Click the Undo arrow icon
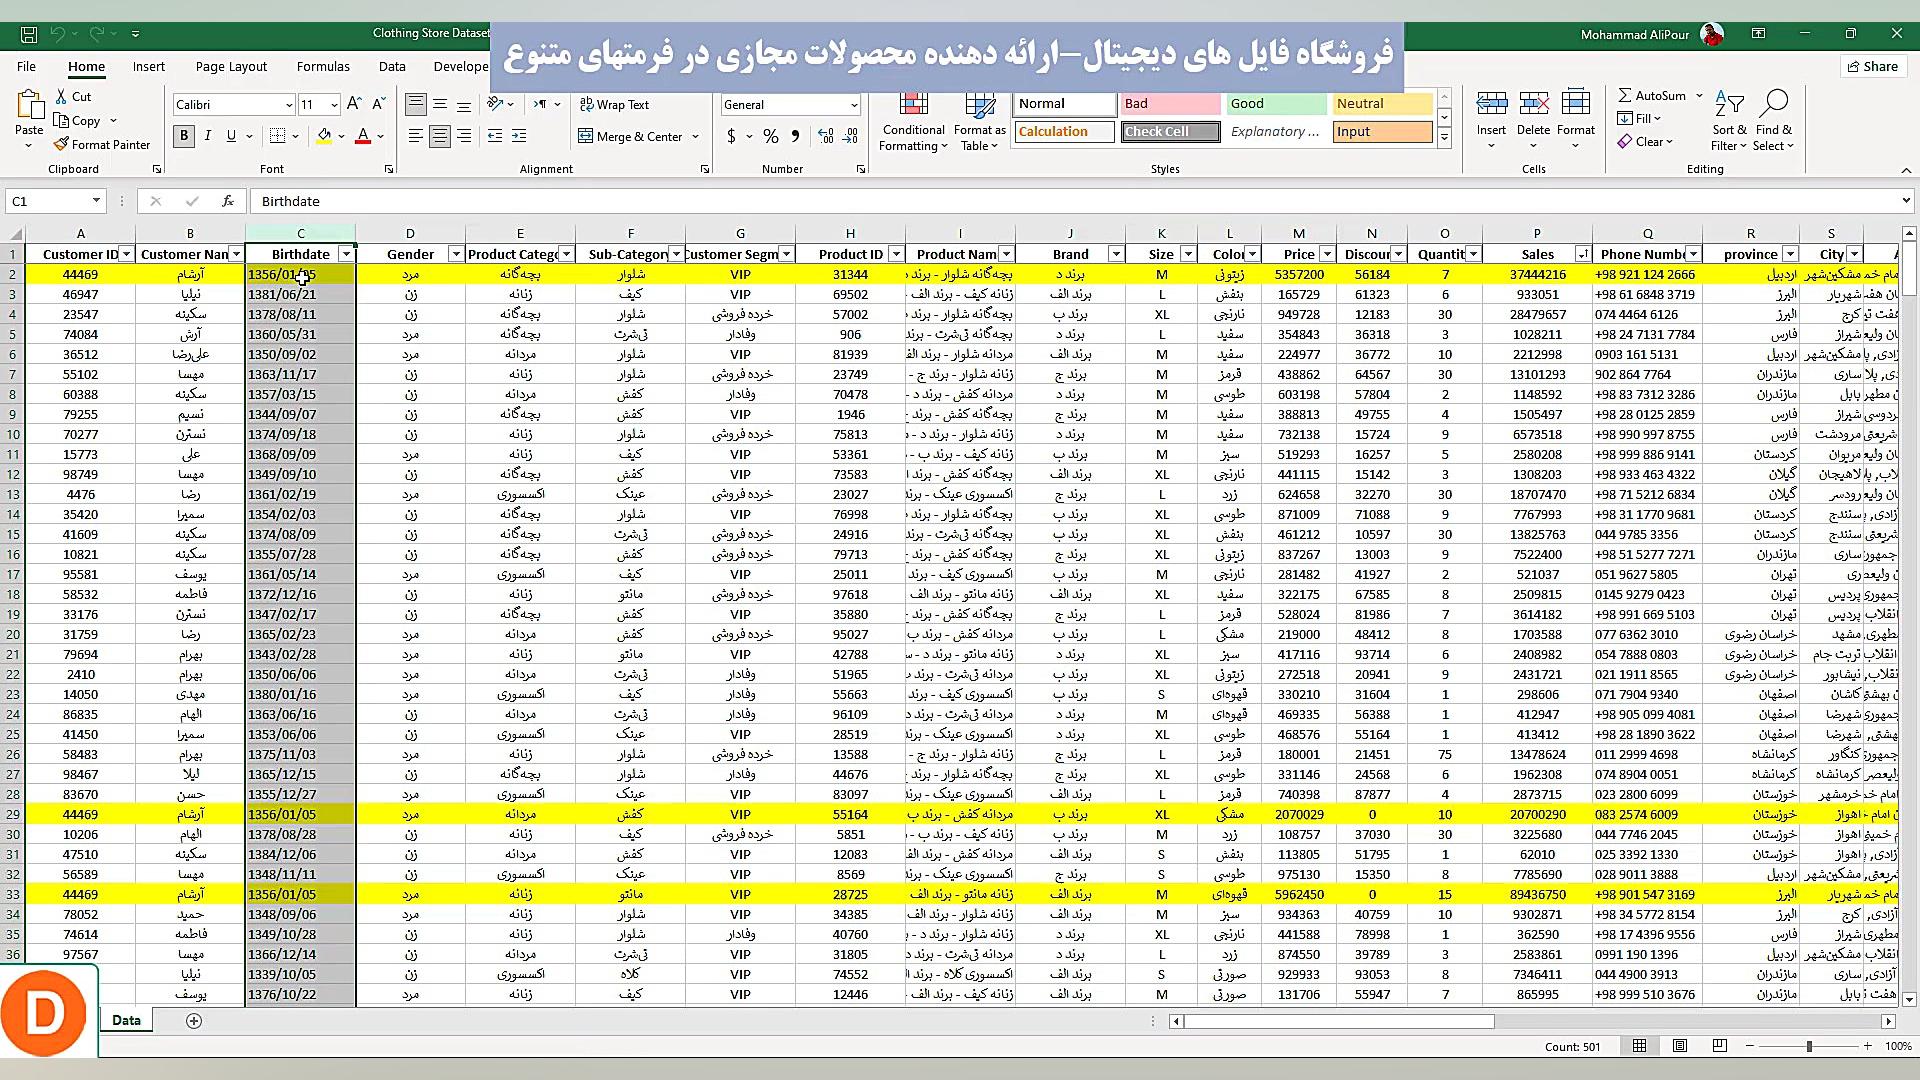 58,34
